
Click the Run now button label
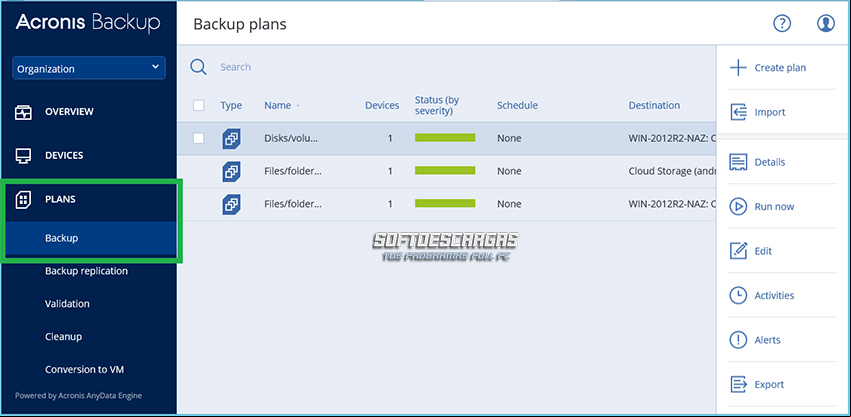tap(774, 206)
